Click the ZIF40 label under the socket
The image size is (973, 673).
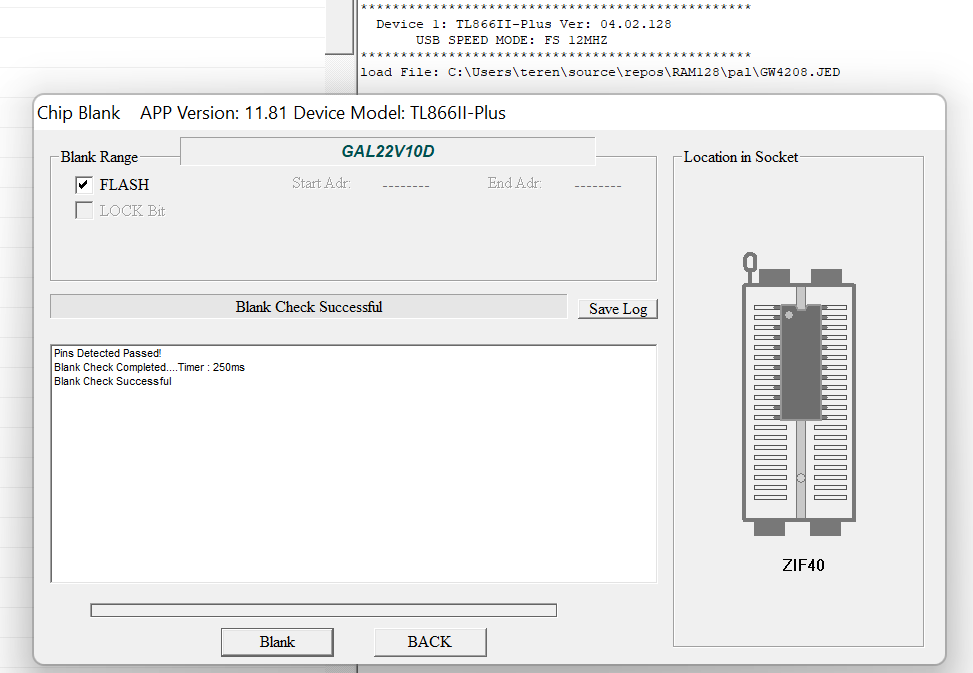point(803,566)
